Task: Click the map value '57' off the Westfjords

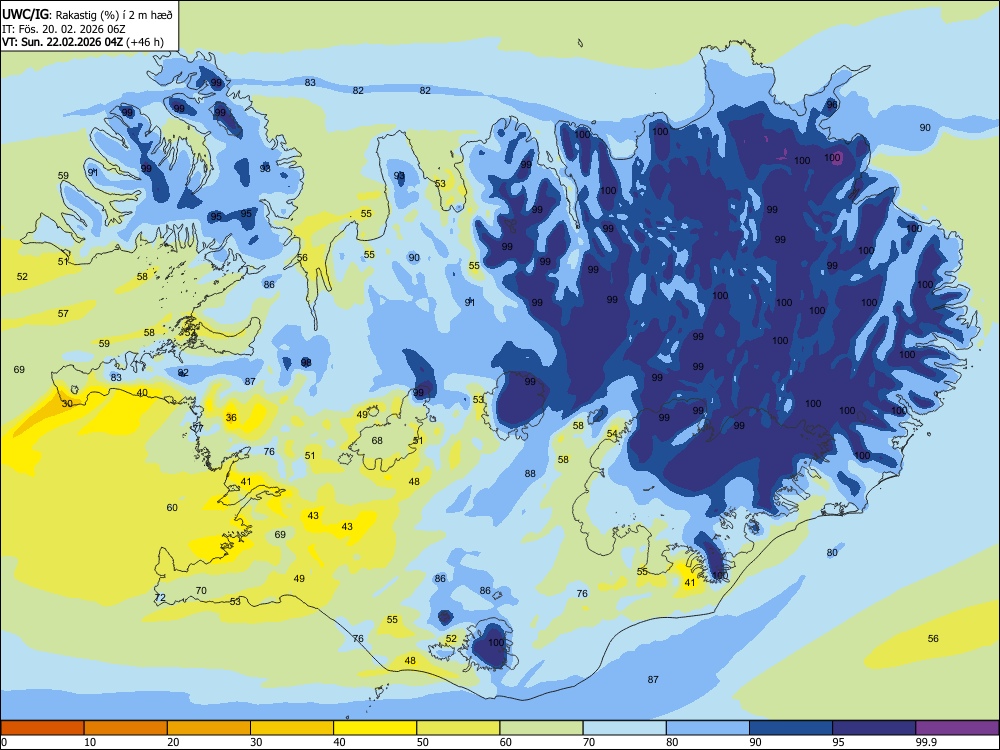Action: (63, 314)
